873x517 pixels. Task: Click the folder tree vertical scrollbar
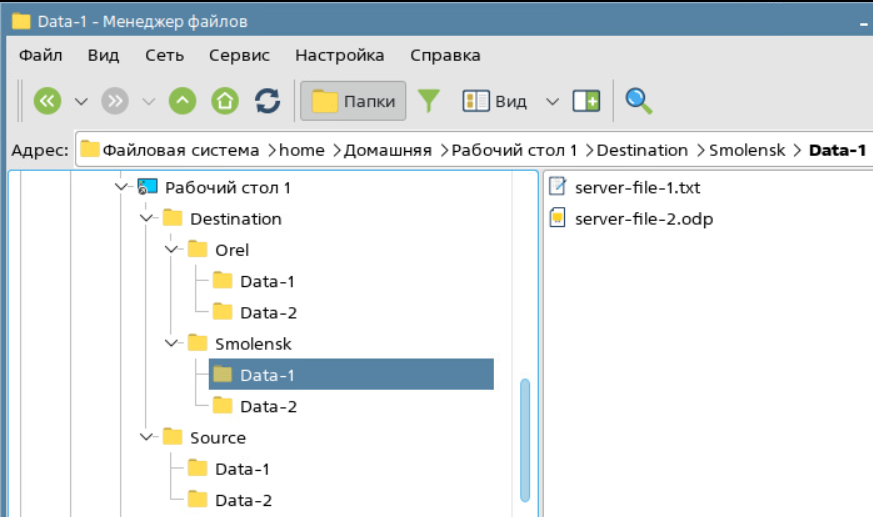coord(524,440)
